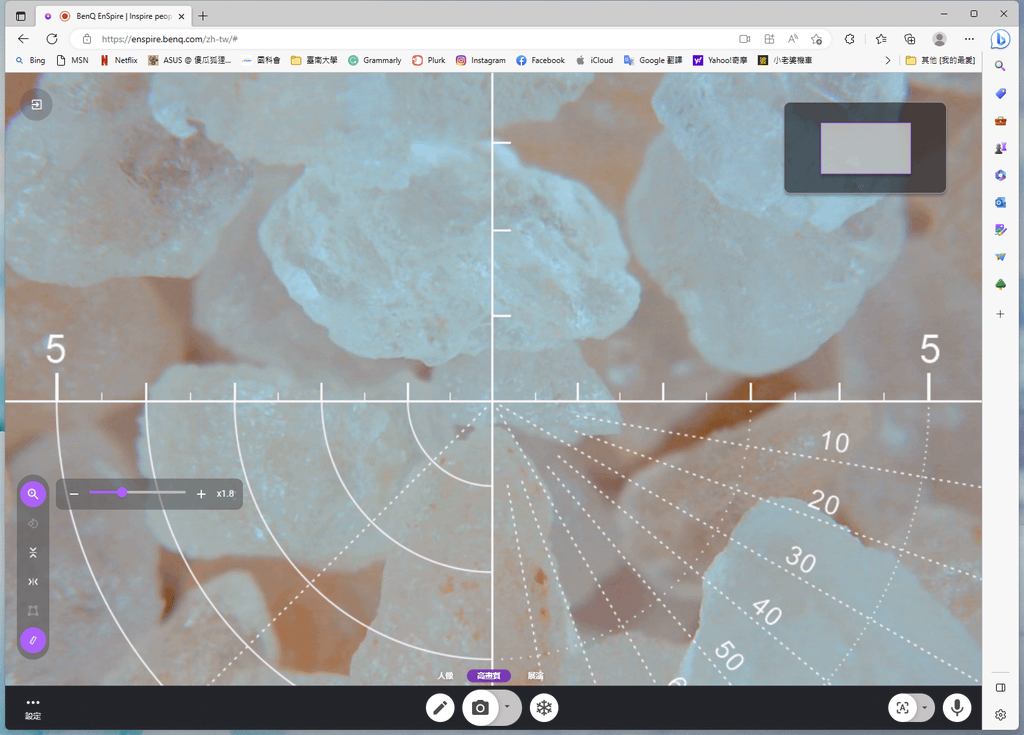1024x735 pixels.
Task: Open the Favorites list
Action: click(881, 39)
